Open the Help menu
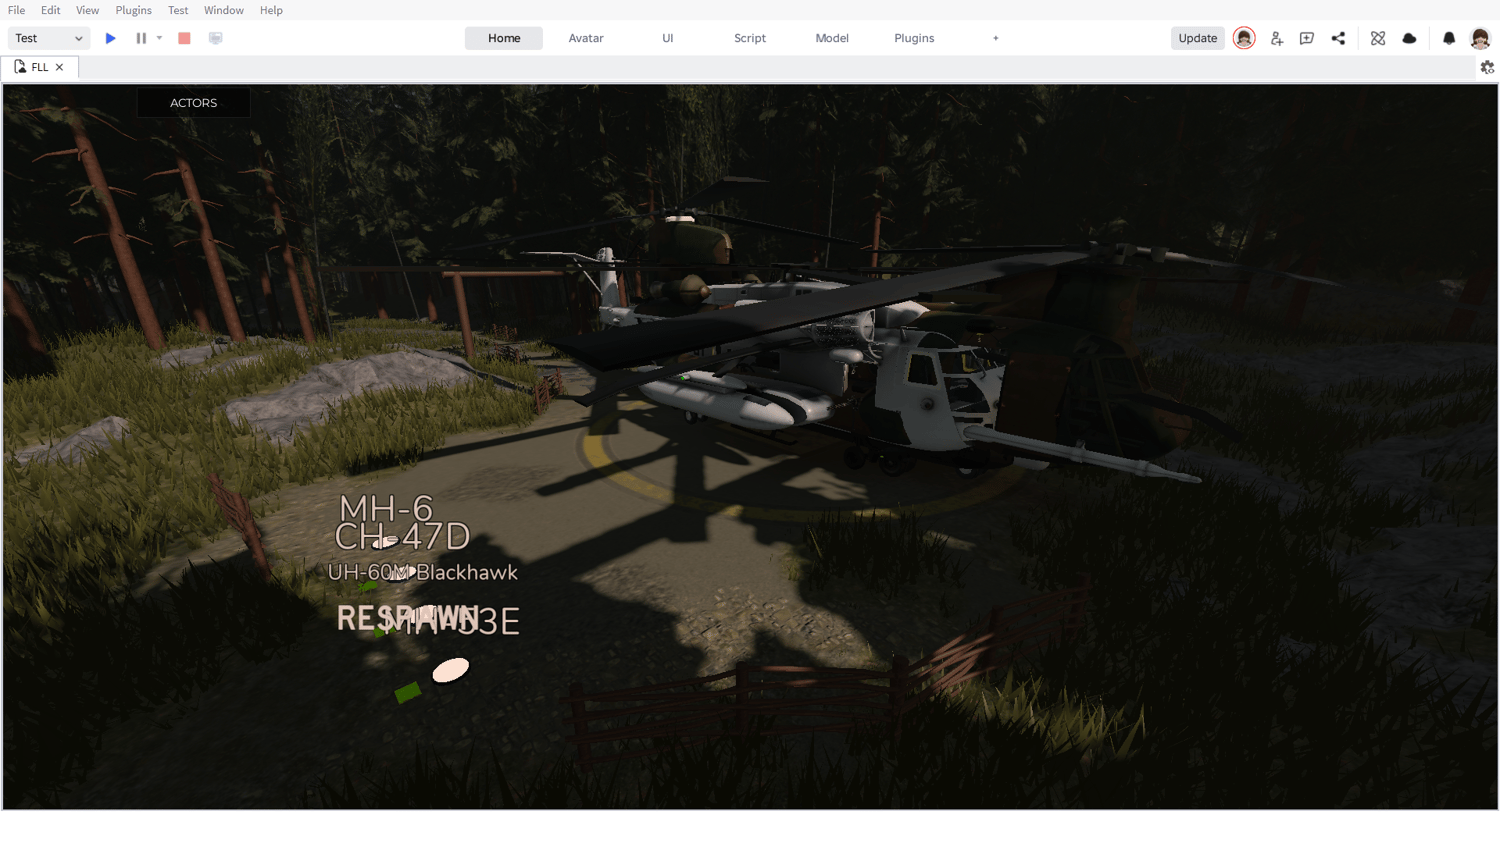The image size is (1500, 843). [x=271, y=10]
